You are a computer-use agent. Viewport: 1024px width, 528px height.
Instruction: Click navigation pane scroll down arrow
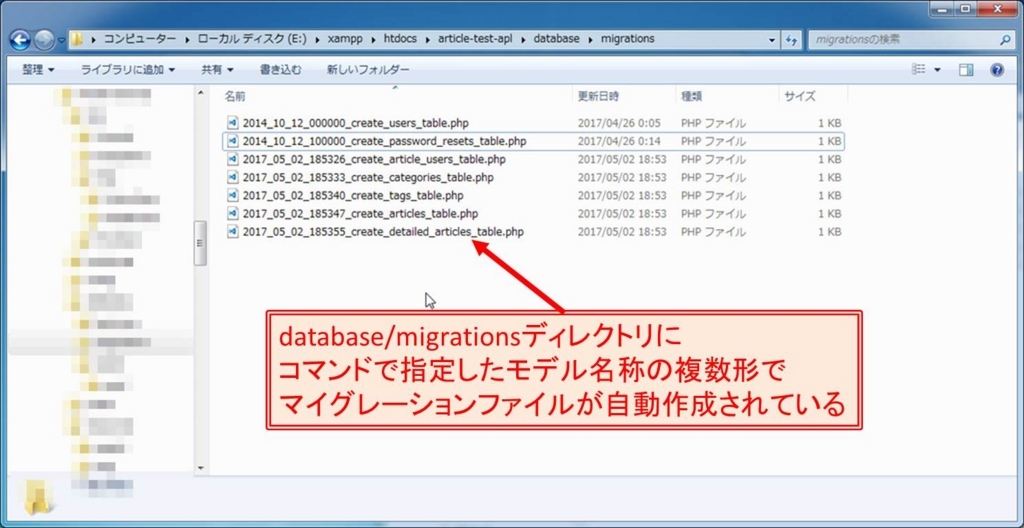[200, 468]
